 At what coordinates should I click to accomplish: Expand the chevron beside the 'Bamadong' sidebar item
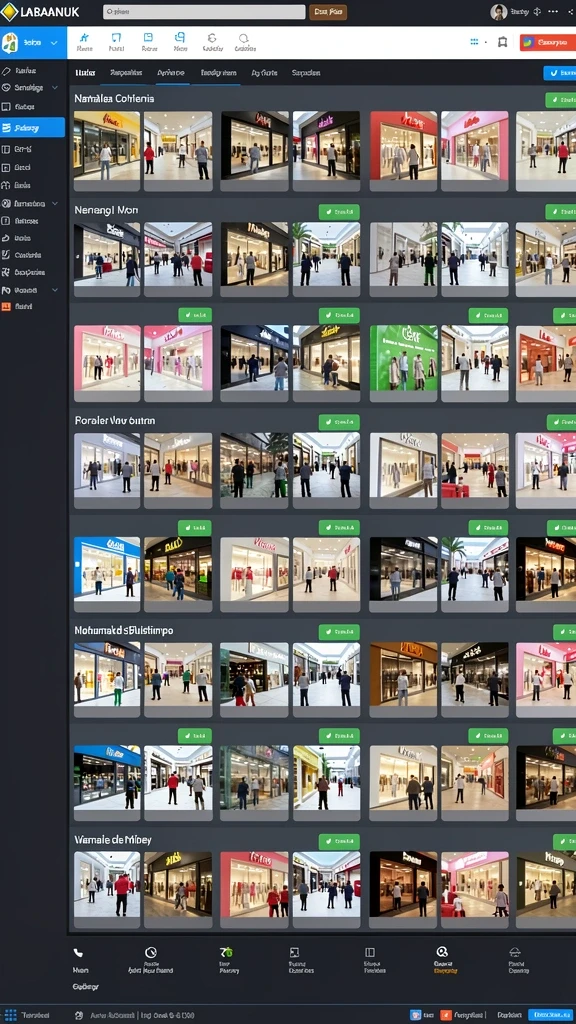click(54, 204)
